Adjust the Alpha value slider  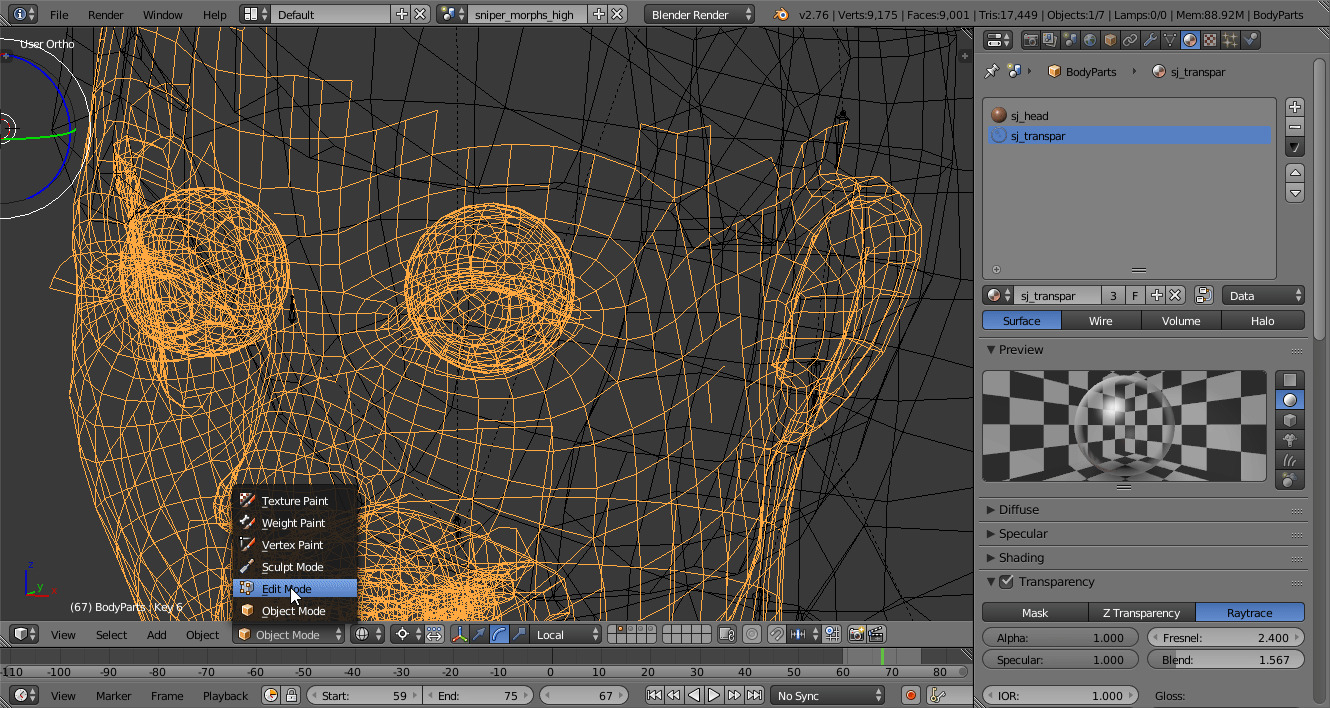pos(1060,638)
